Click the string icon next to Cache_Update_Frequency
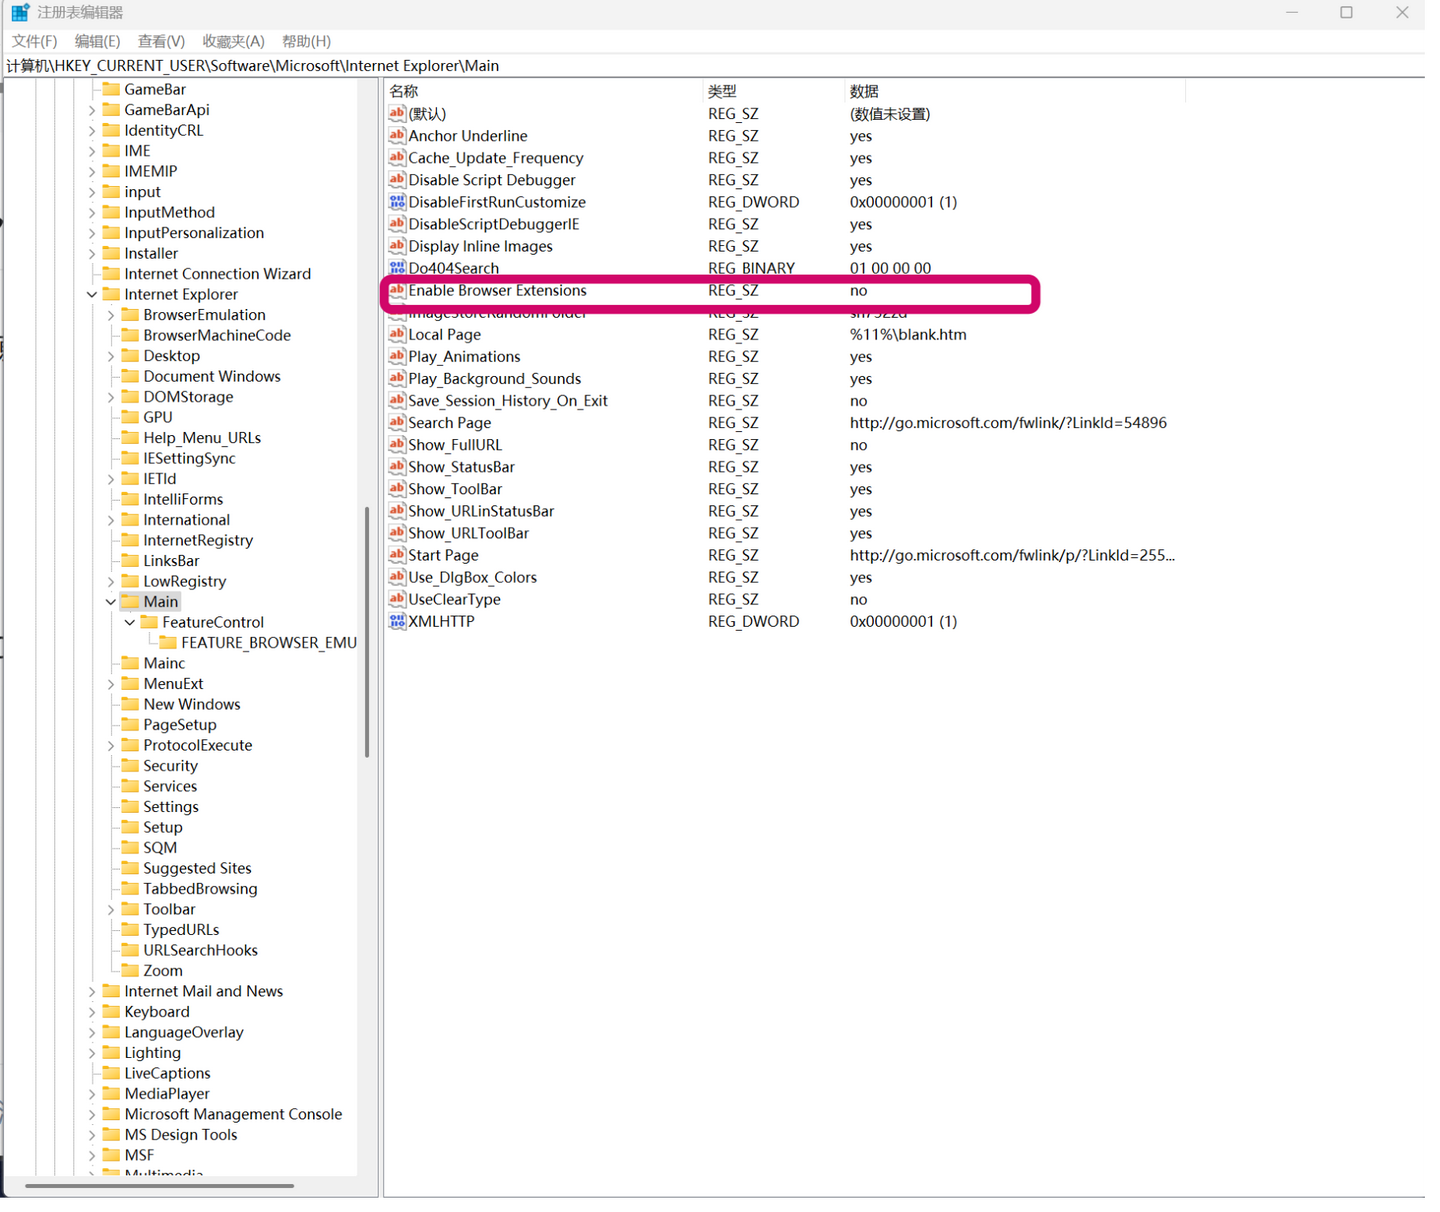Screen dimensions: 1440x1212 tap(397, 157)
